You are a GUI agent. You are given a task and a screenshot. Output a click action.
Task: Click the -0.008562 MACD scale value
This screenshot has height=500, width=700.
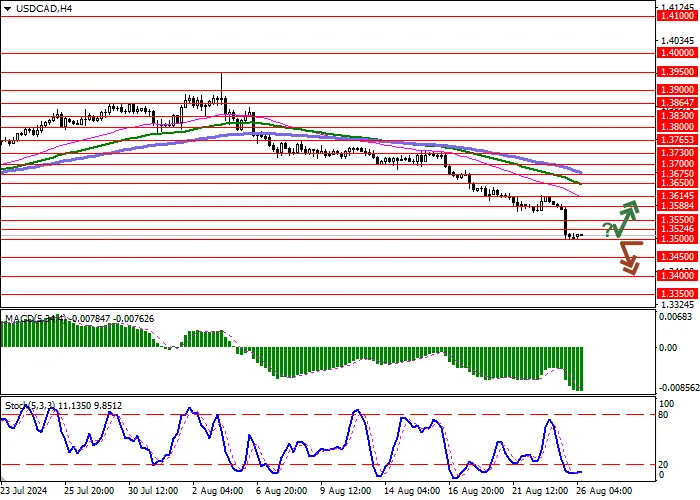coord(678,388)
